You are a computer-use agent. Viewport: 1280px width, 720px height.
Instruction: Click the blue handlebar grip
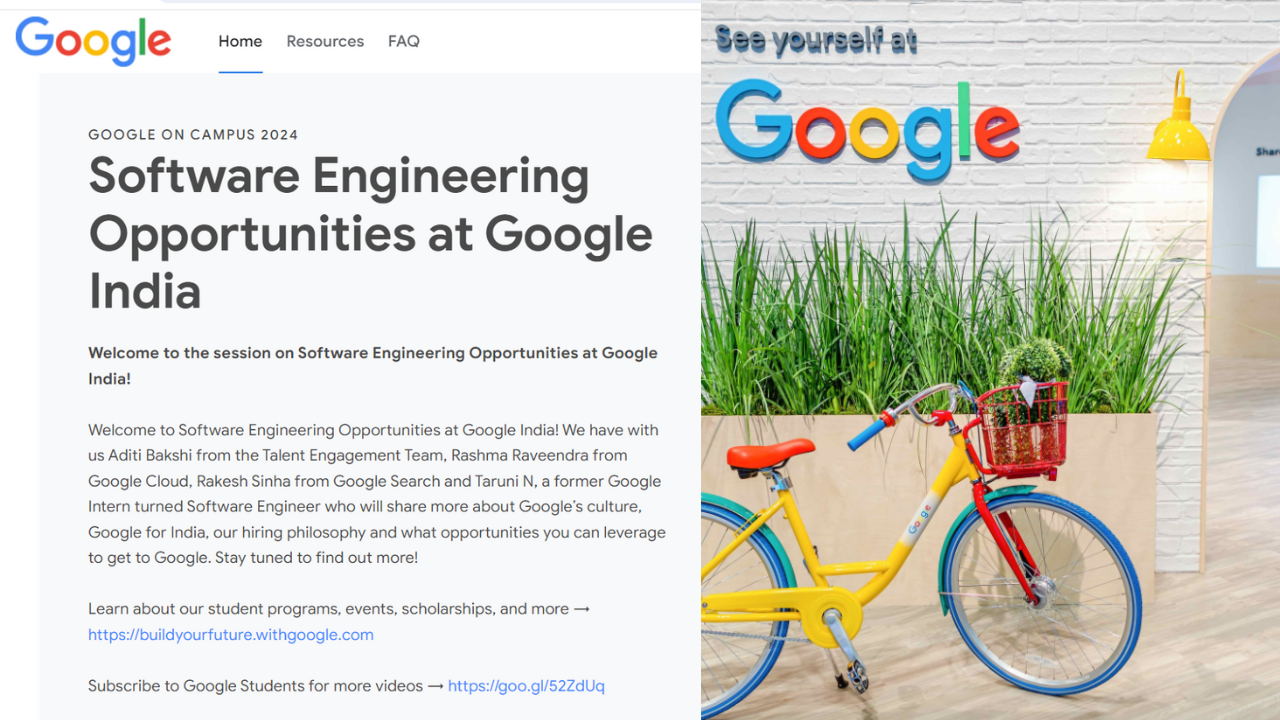click(x=867, y=433)
